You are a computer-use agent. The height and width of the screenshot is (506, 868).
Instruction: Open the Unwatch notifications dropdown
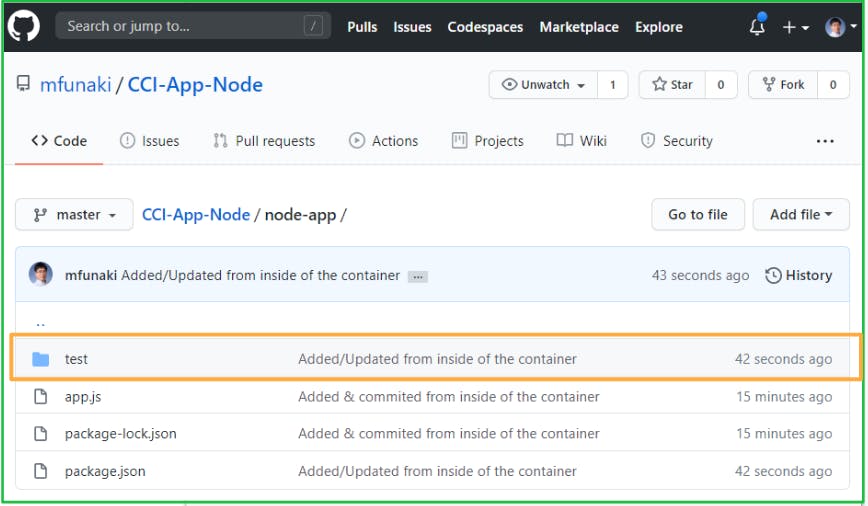(544, 85)
